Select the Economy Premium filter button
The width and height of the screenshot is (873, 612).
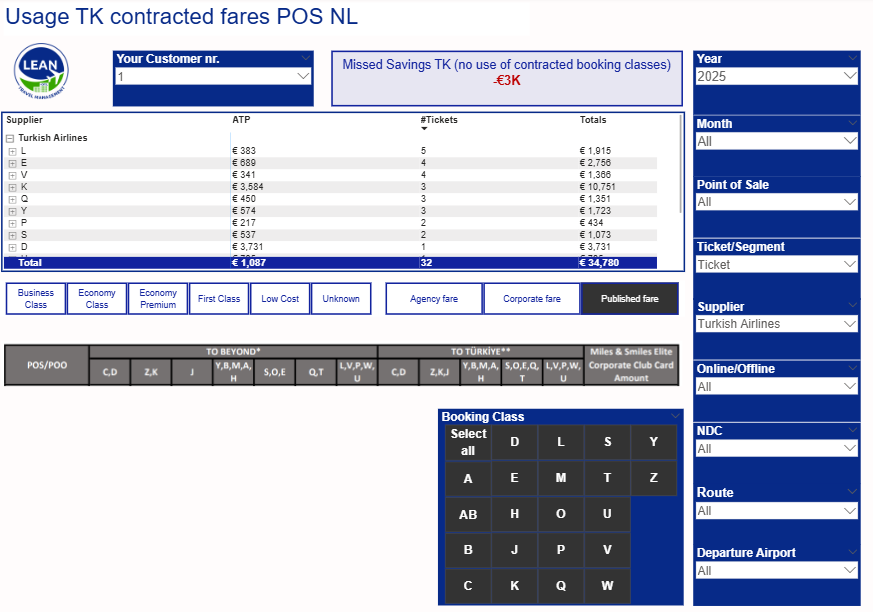point(158,298)
